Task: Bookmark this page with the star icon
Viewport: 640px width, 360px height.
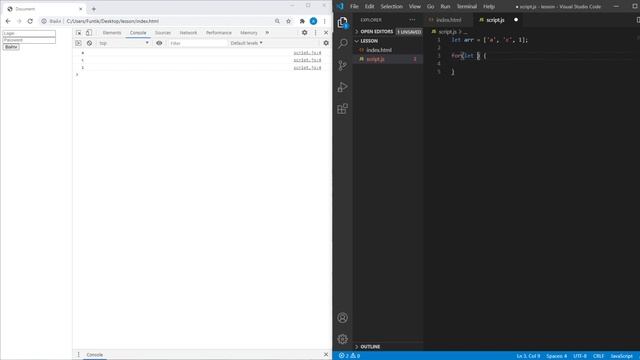Action: point(289,21)
